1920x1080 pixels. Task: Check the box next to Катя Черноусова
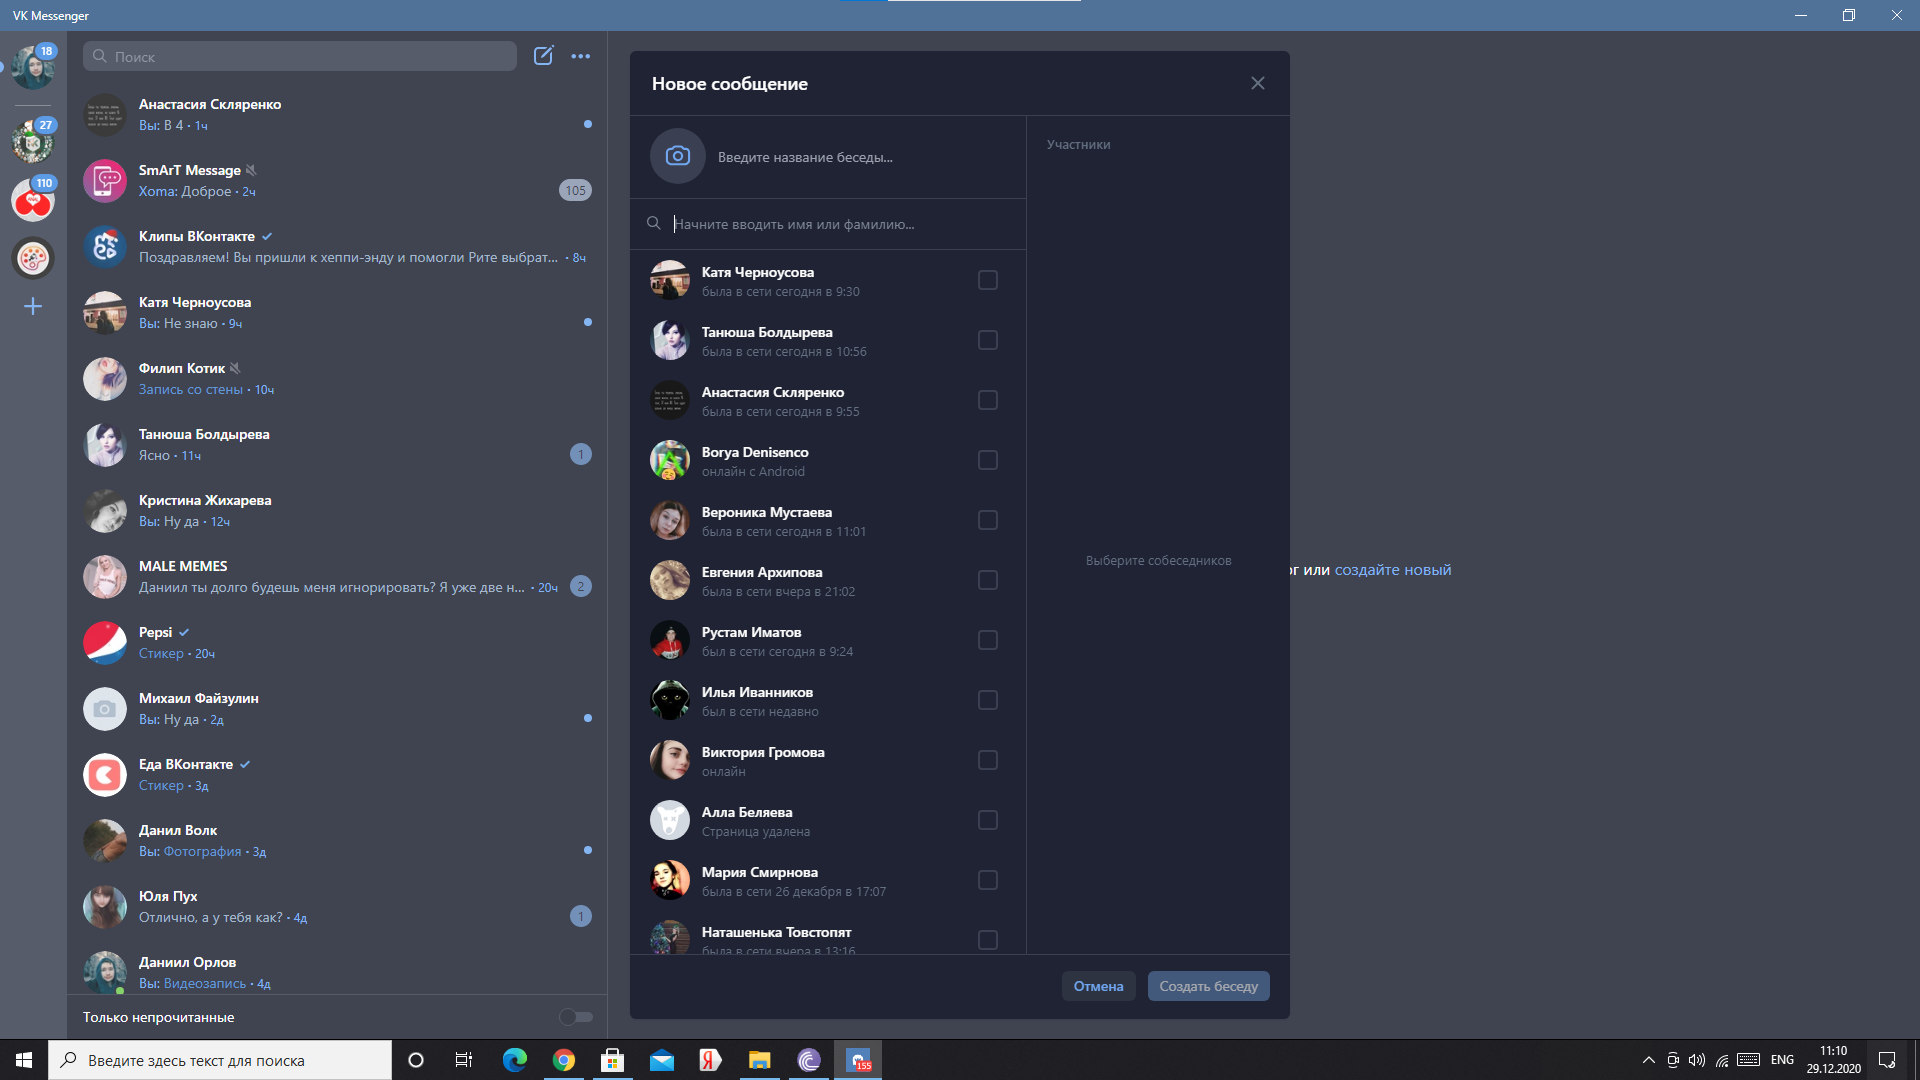click(987, 281)
